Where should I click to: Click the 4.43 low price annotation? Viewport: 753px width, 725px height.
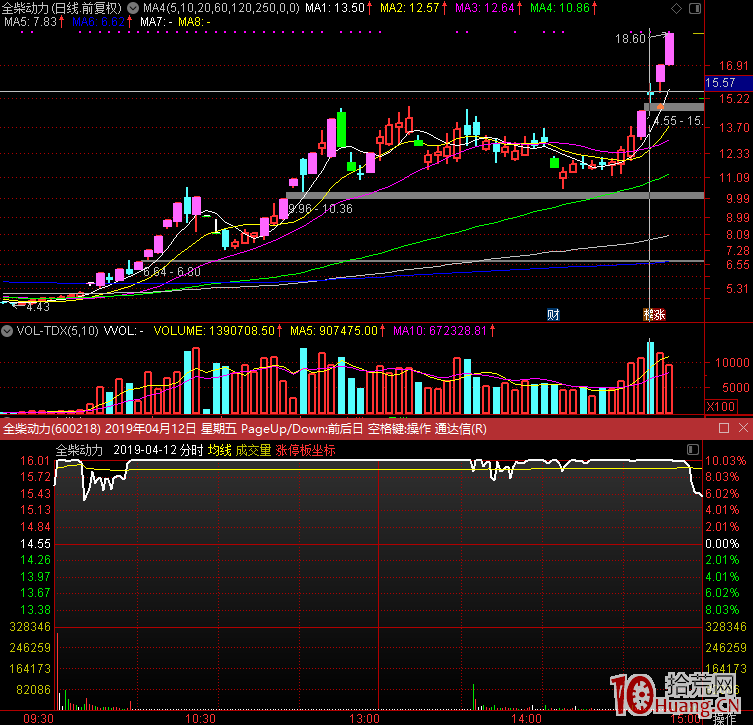pyautogui.click(x=38, y=306)
